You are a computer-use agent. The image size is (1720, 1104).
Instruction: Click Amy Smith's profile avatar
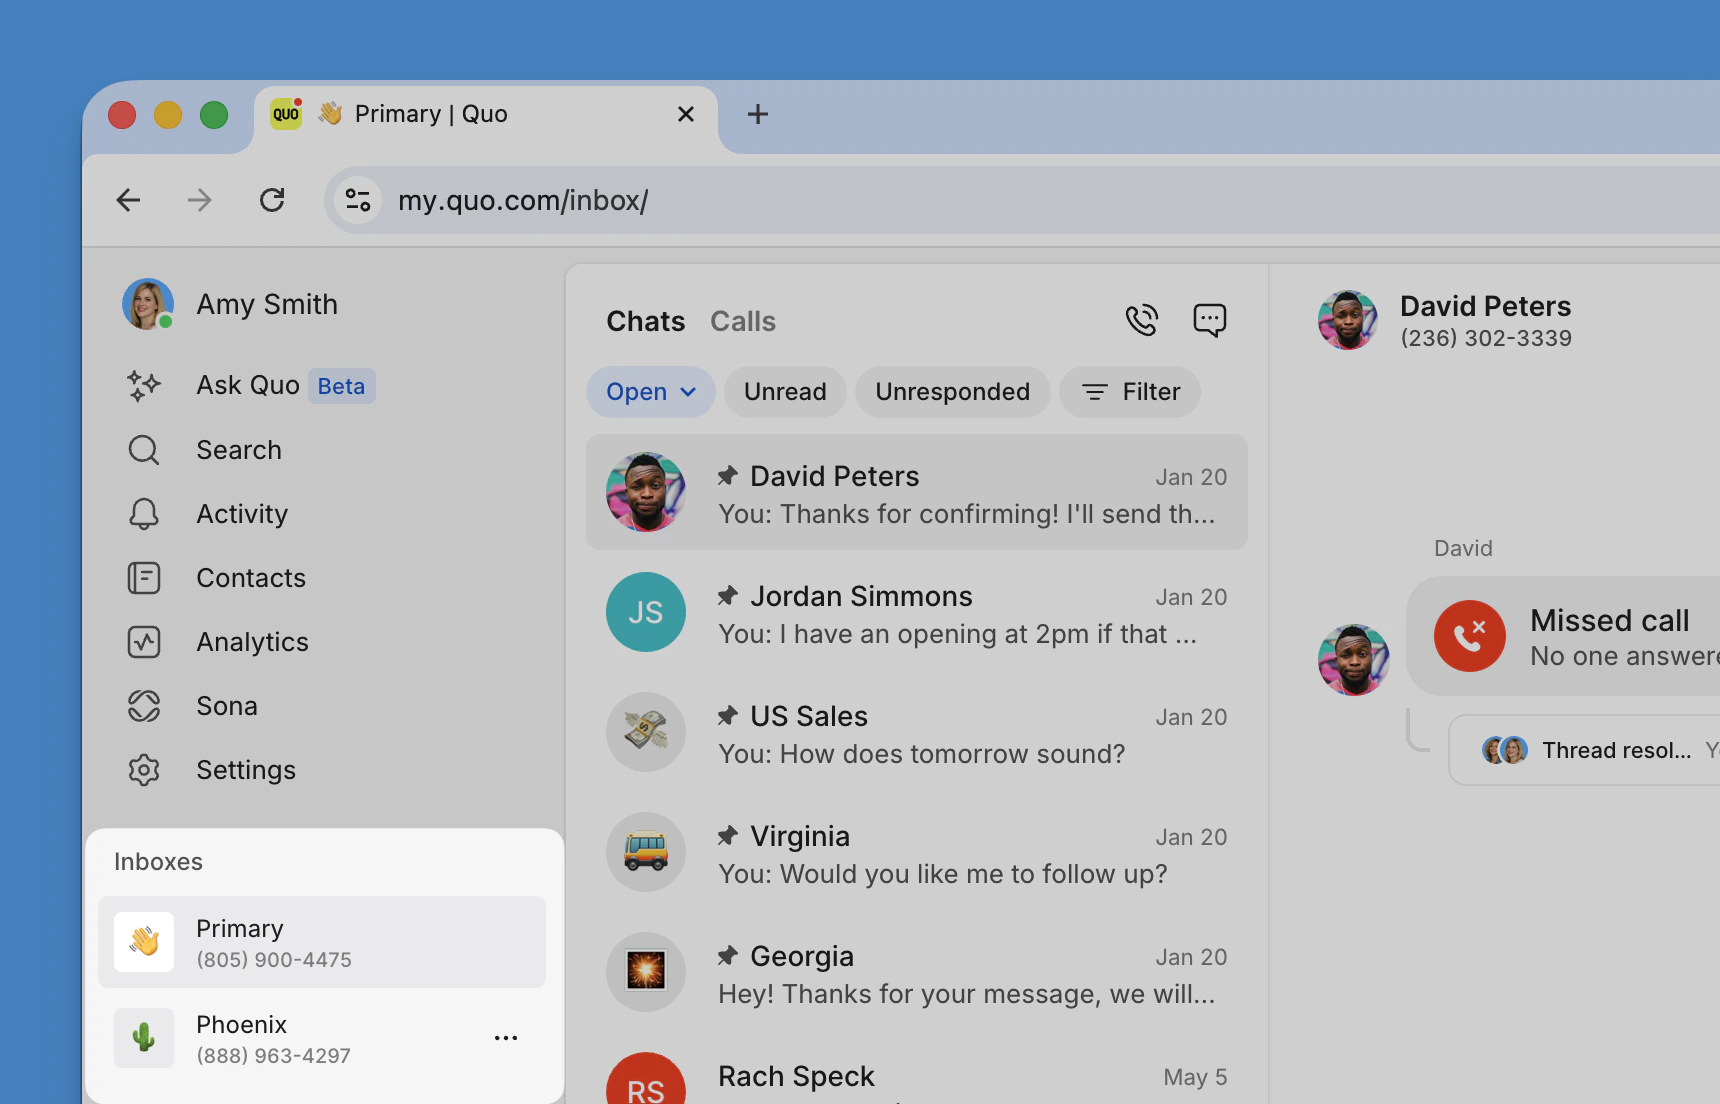click(x=148, y=304)
